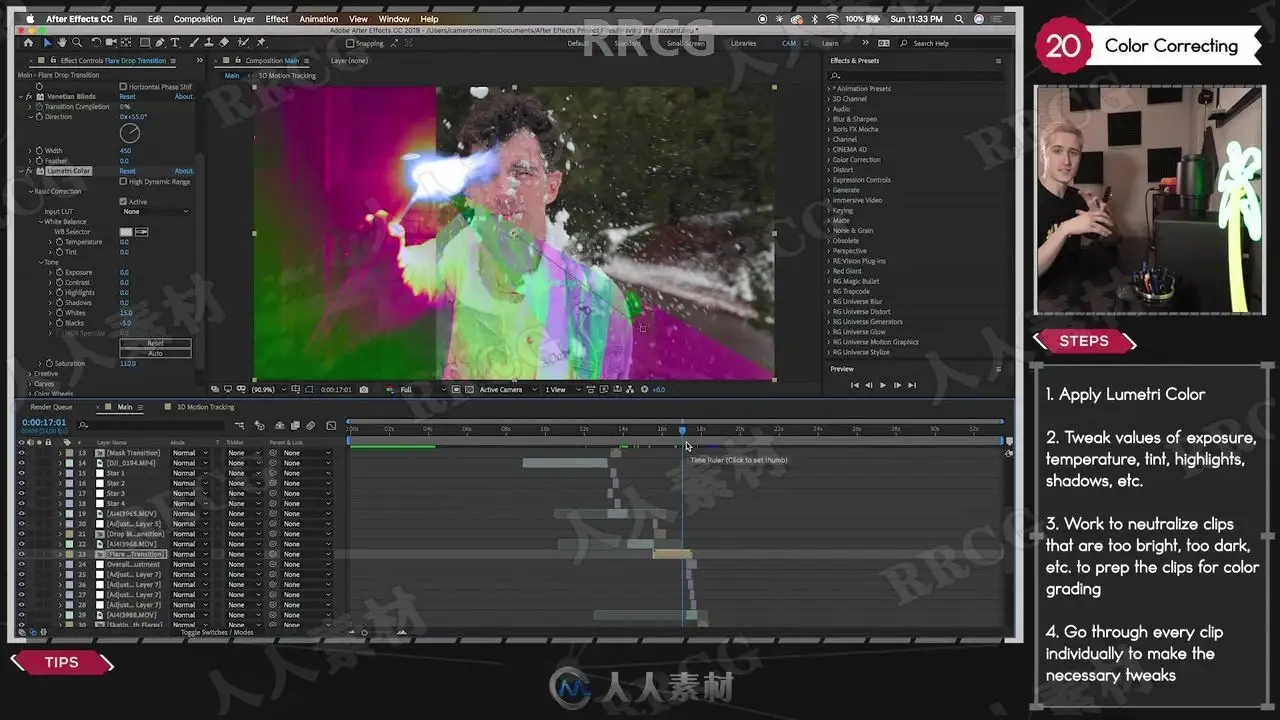Select the Clone Stamp tool
Viewport: 1280px width, 720px height.
tap(208, 43)
